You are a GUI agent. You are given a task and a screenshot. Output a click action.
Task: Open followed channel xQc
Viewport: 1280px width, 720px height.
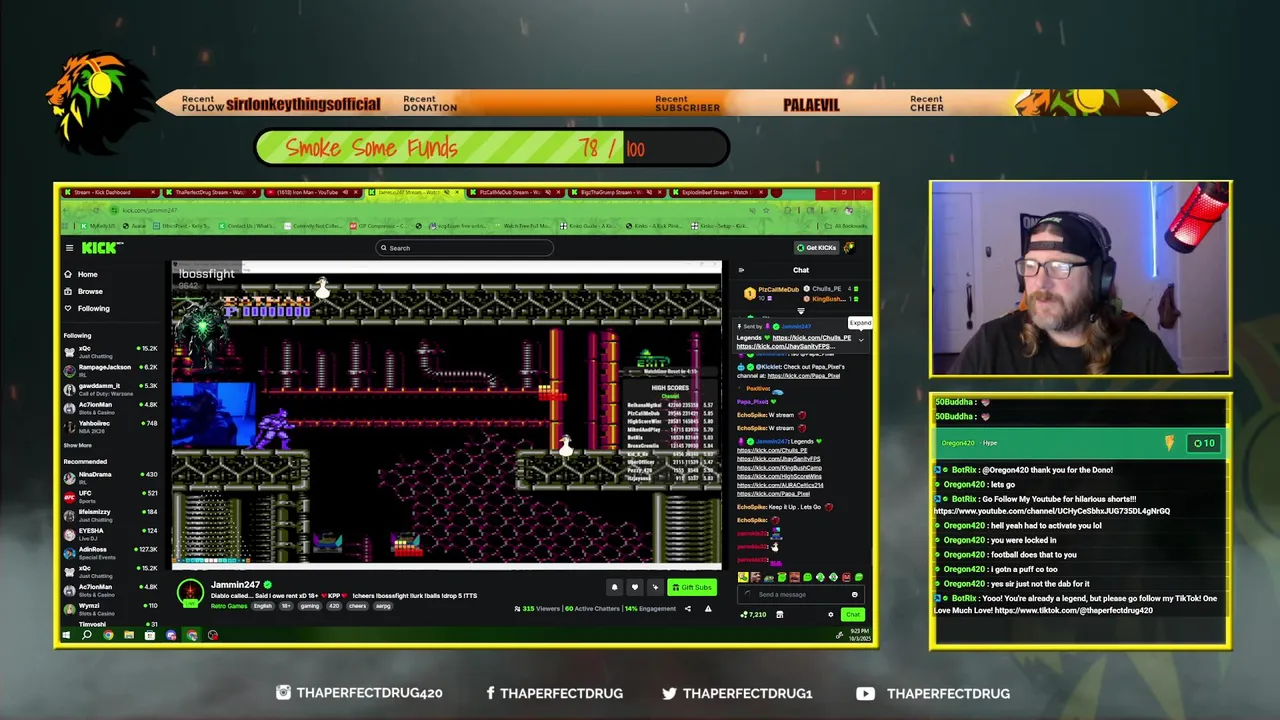pos(110,350)
